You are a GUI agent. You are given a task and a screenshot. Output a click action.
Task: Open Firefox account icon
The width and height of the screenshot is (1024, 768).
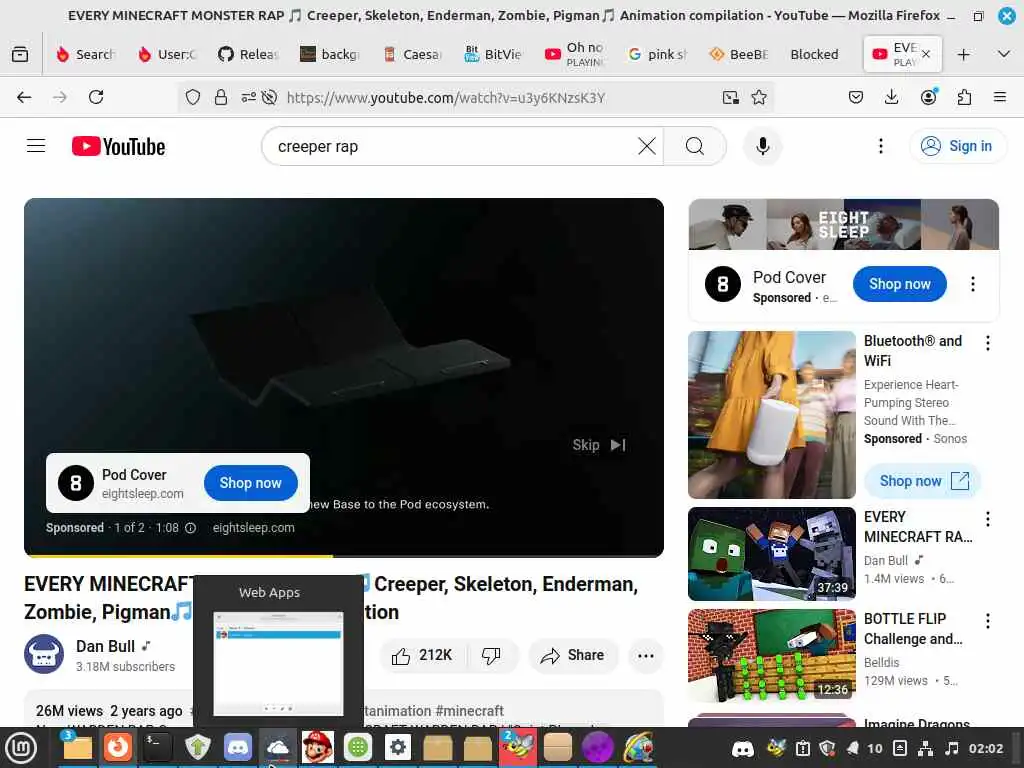click(928, 97)
